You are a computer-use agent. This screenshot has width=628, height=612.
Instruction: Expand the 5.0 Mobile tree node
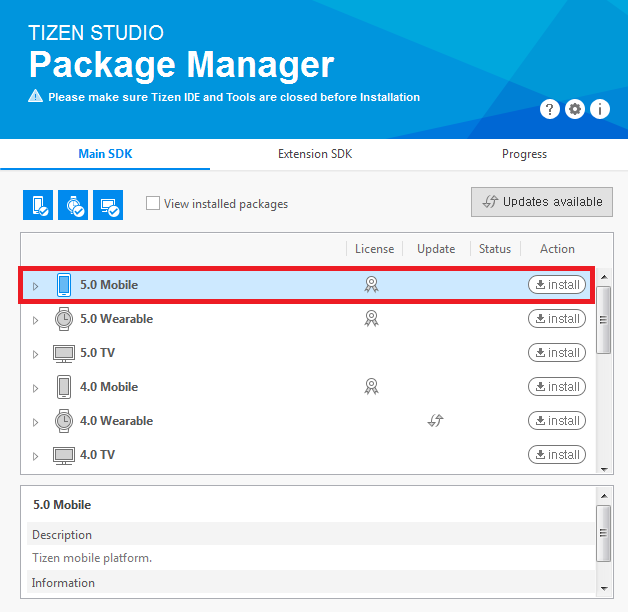coord(36,286)
